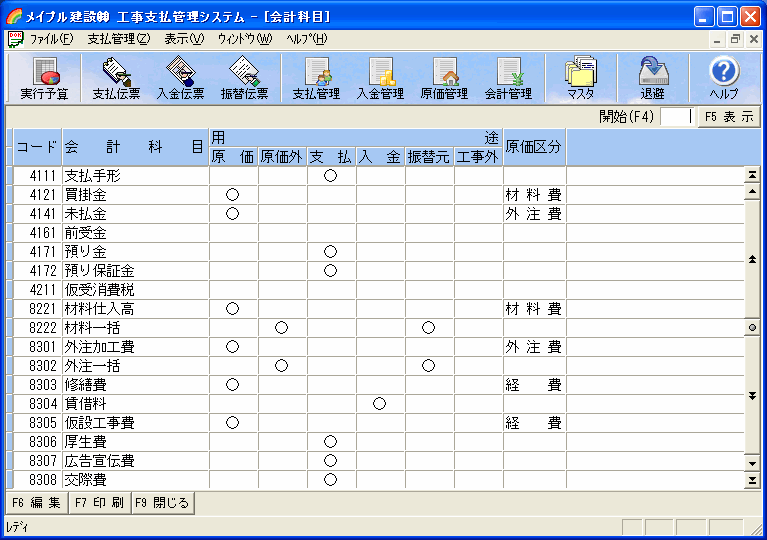Open 入金伝票 from the toolbar
This screenshot has width=767, height=540.
180,78
